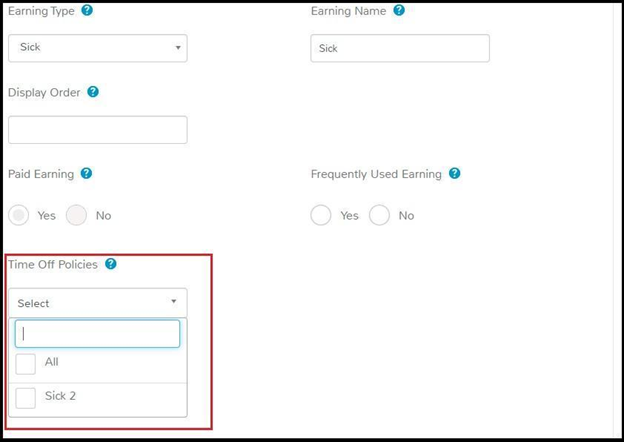Click the Time Off Policies help icon
This screenshot has width=624, height=442.
111,264
